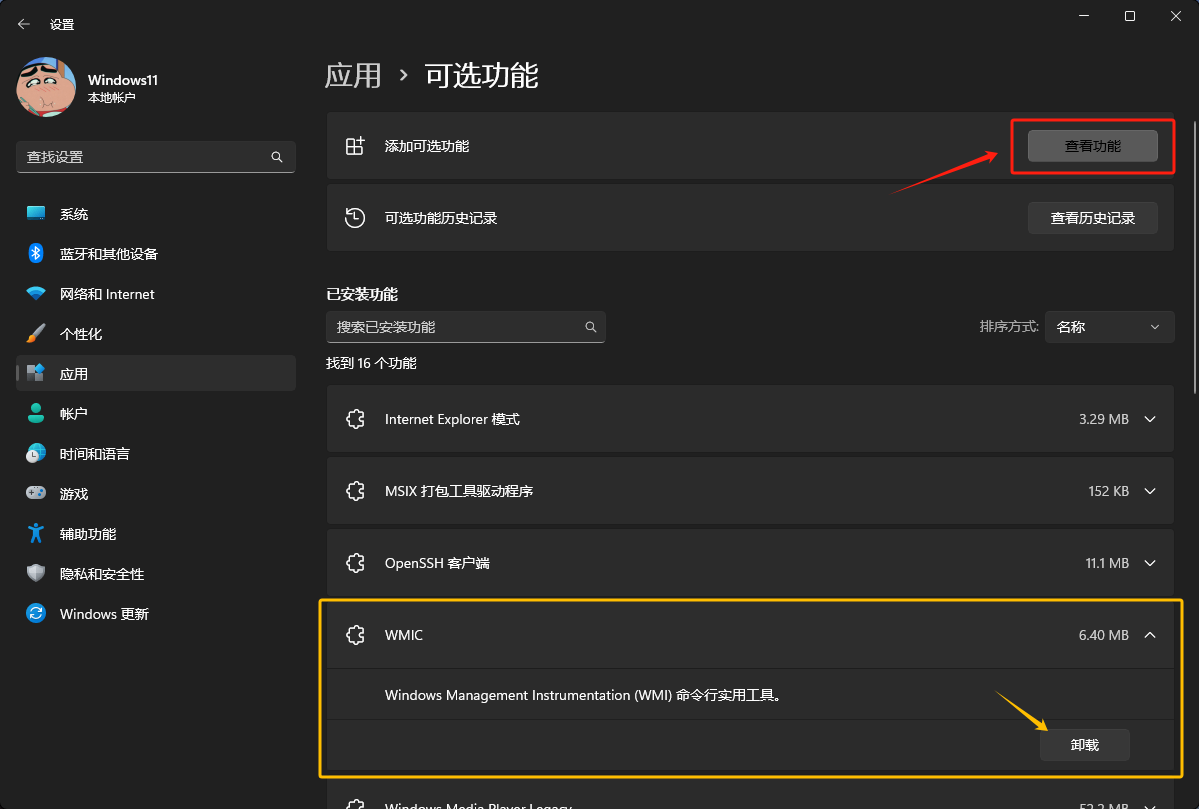1199x809 pixels.
Task: Select 时间和语言 in the sidebar
Action: pyautogui.click(x=94, y=454)
